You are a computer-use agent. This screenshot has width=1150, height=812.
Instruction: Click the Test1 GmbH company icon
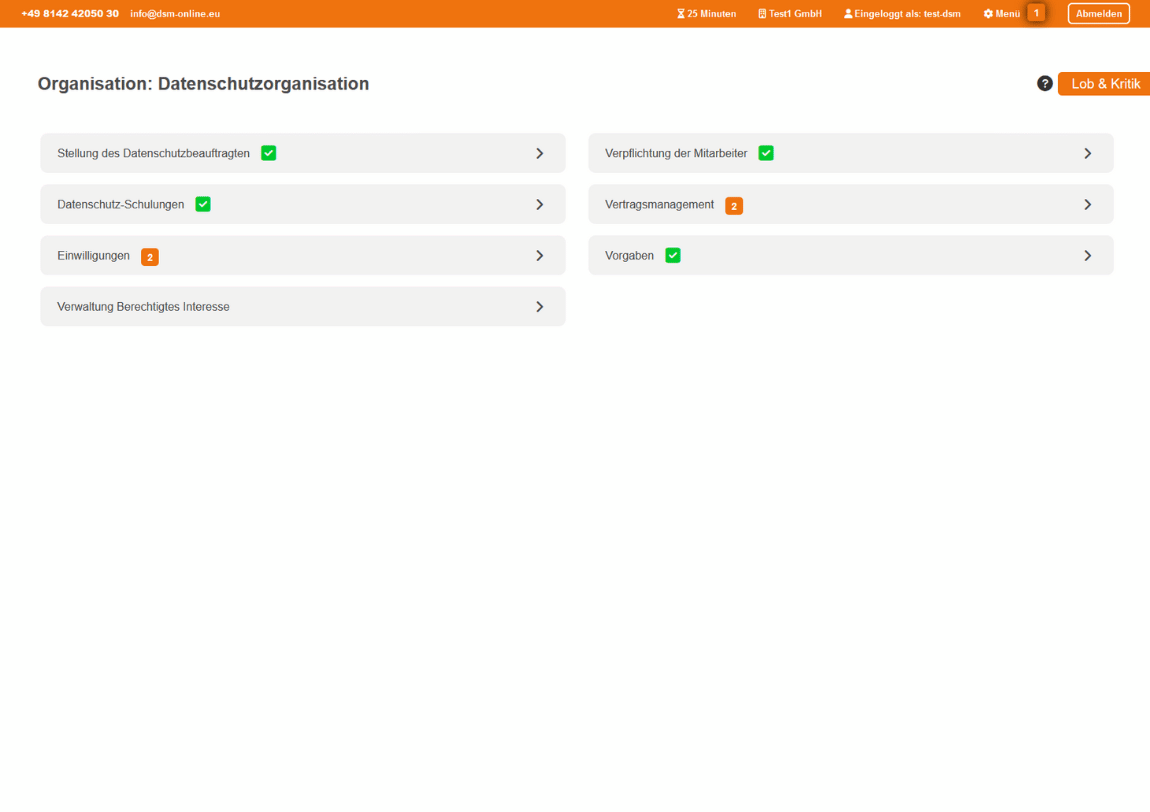click(x=762, y=14)
